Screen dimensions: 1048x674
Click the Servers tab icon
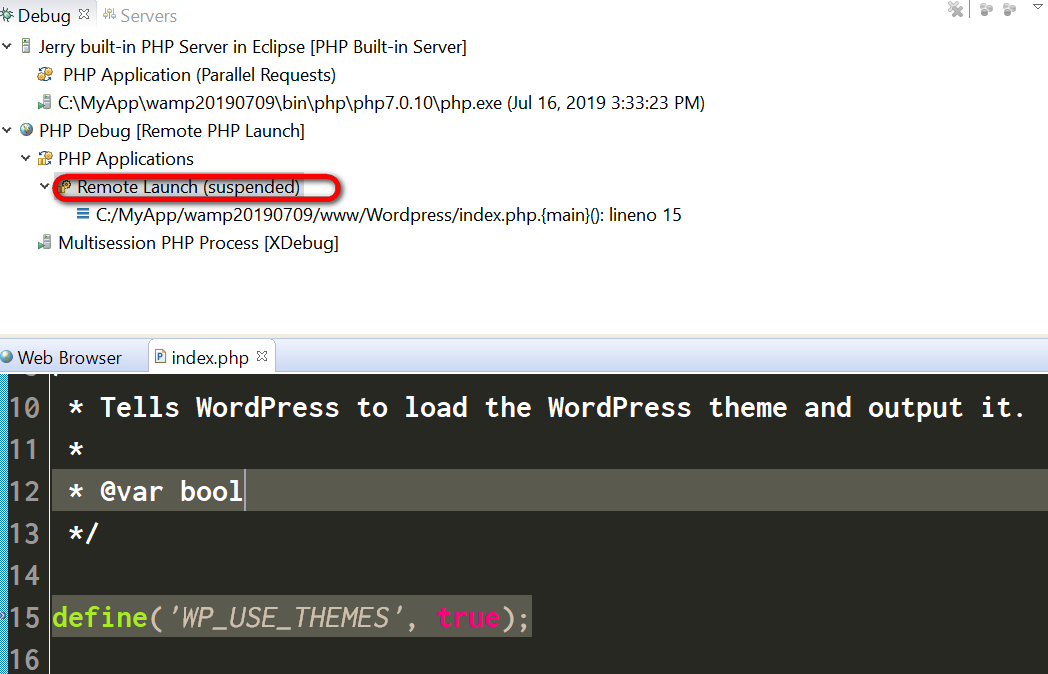point(110,15)
